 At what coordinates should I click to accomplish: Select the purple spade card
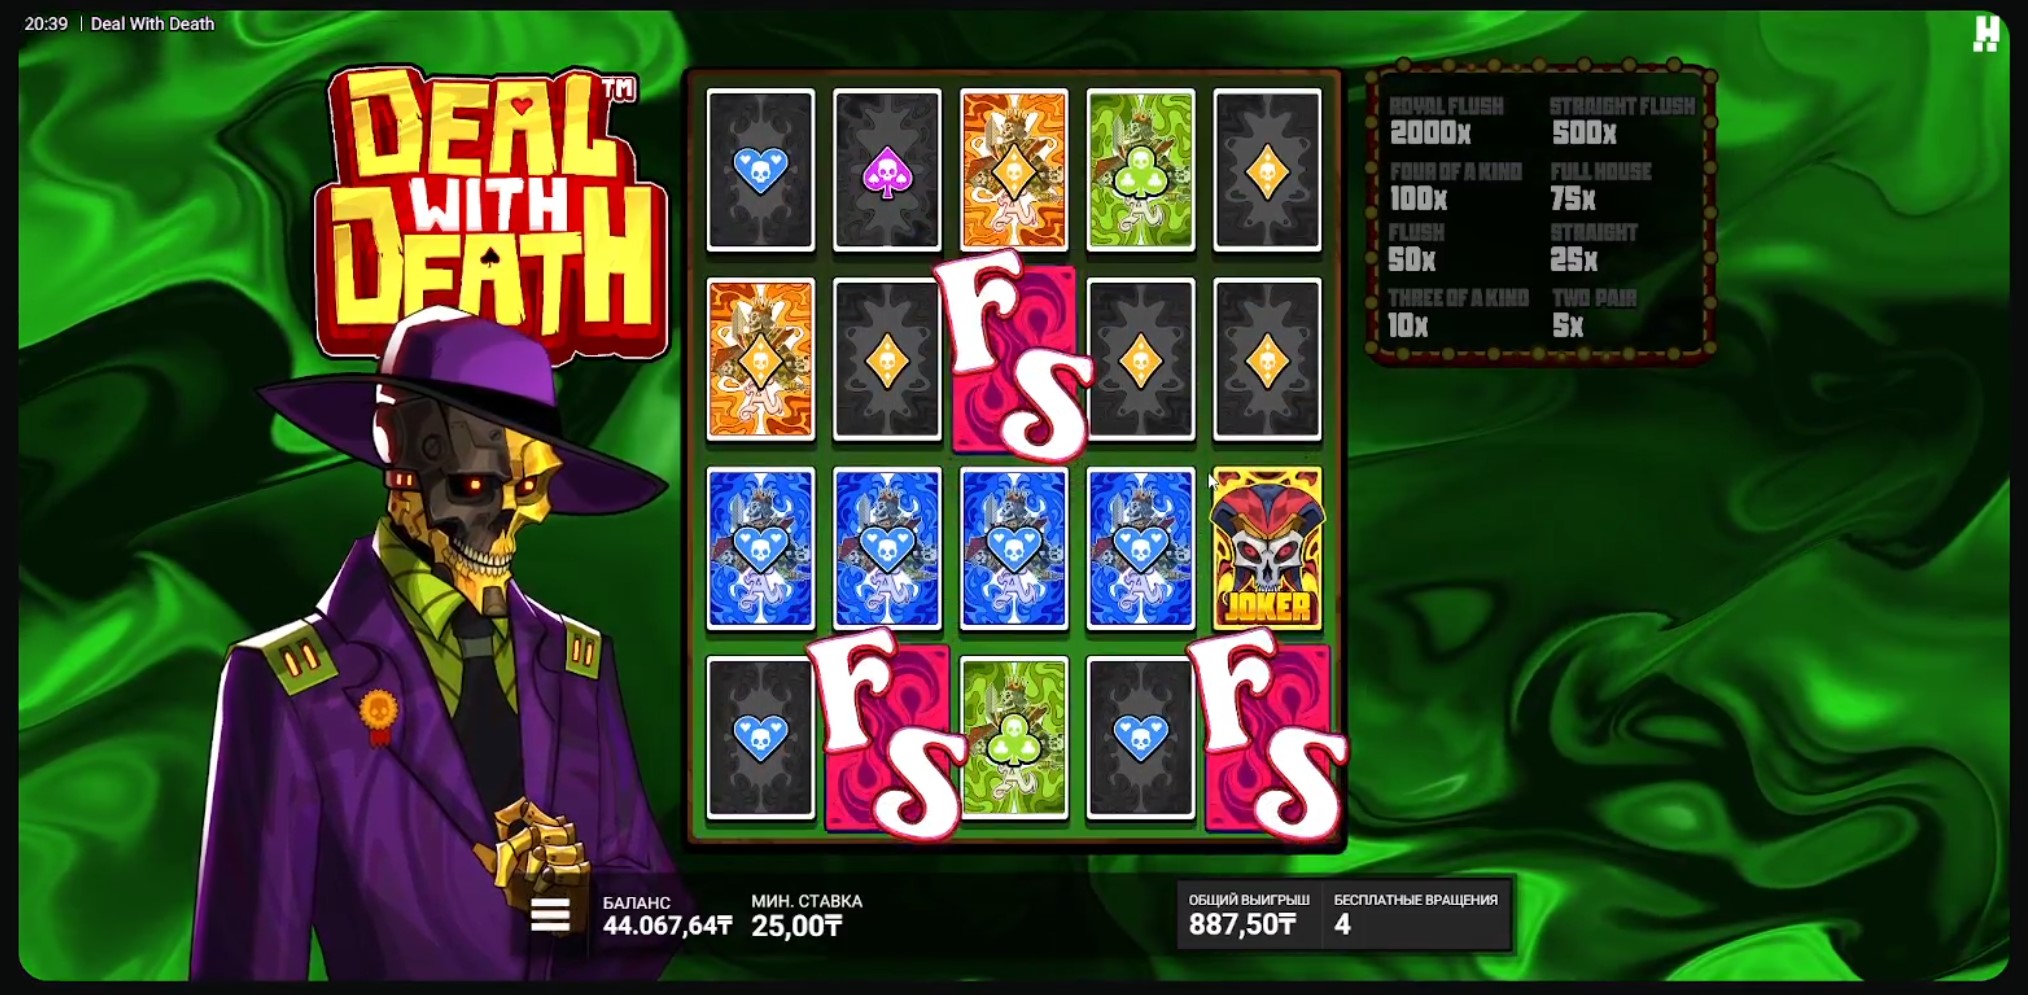[887, 169]
